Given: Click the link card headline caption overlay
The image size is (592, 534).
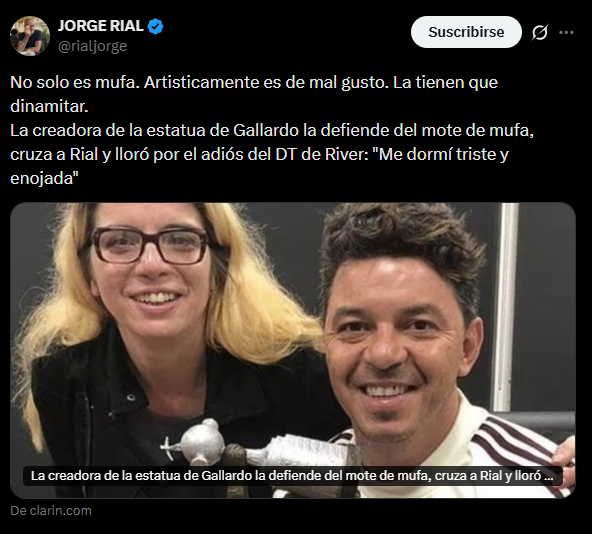Looking at the screenshot, I should pyautogui.click(x=293, y=476).
